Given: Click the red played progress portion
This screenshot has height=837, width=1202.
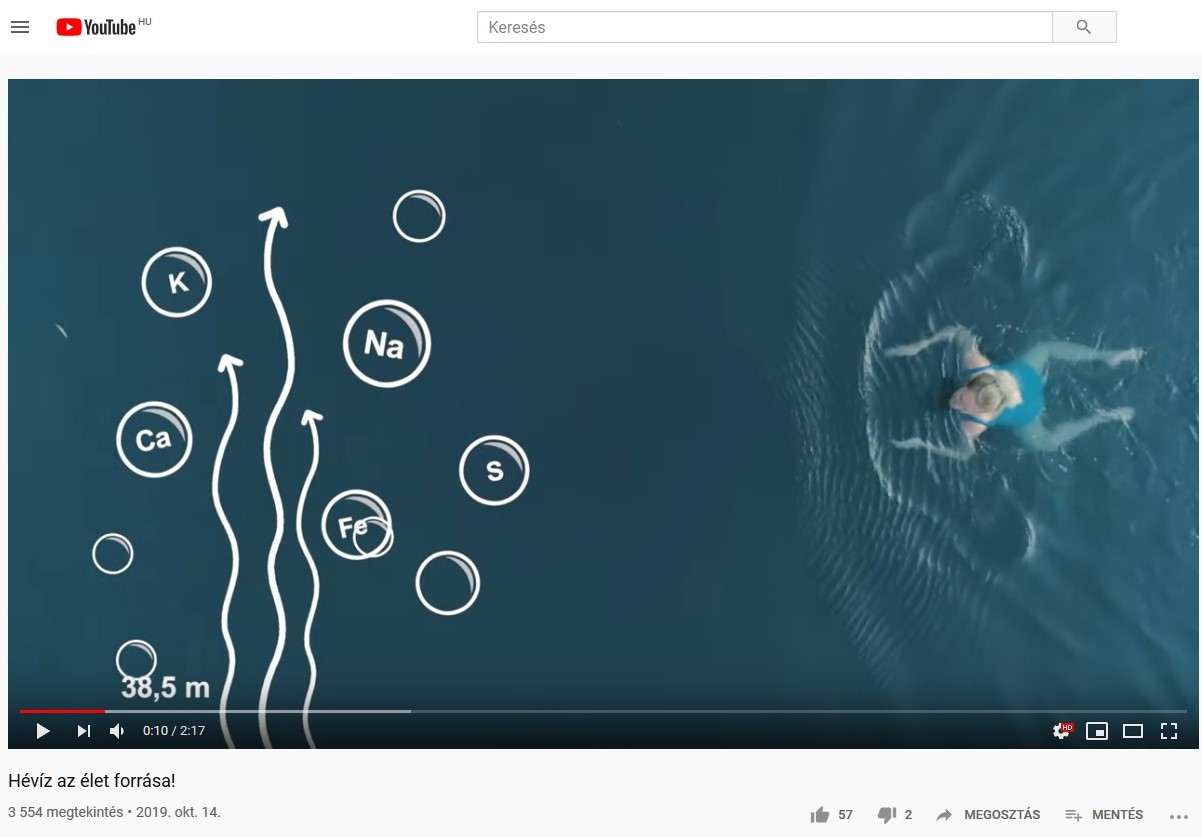Looking at the screenshot, I should (x=62, y=711).
